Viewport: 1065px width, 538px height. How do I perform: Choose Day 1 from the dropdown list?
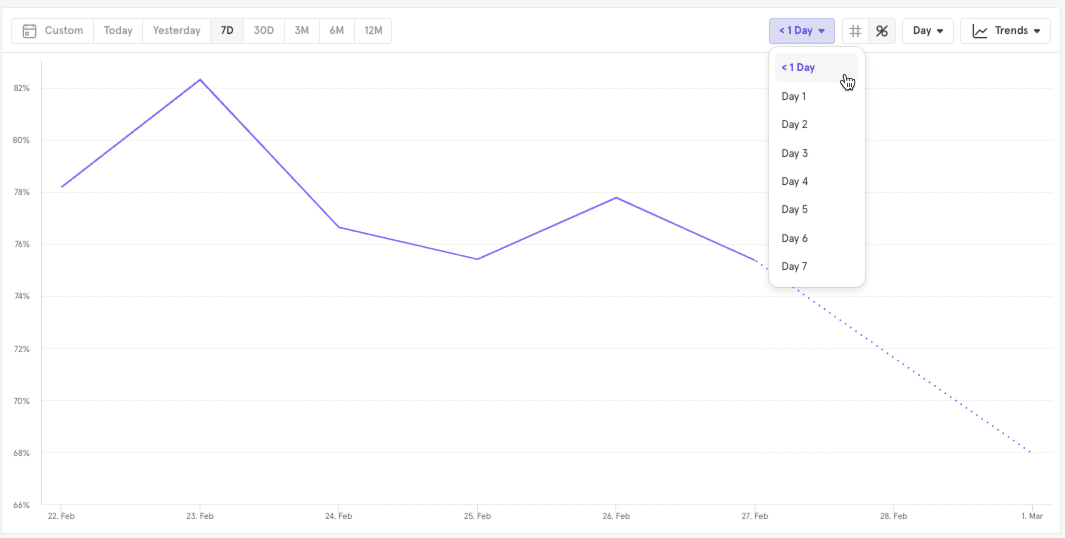[794, 96]
